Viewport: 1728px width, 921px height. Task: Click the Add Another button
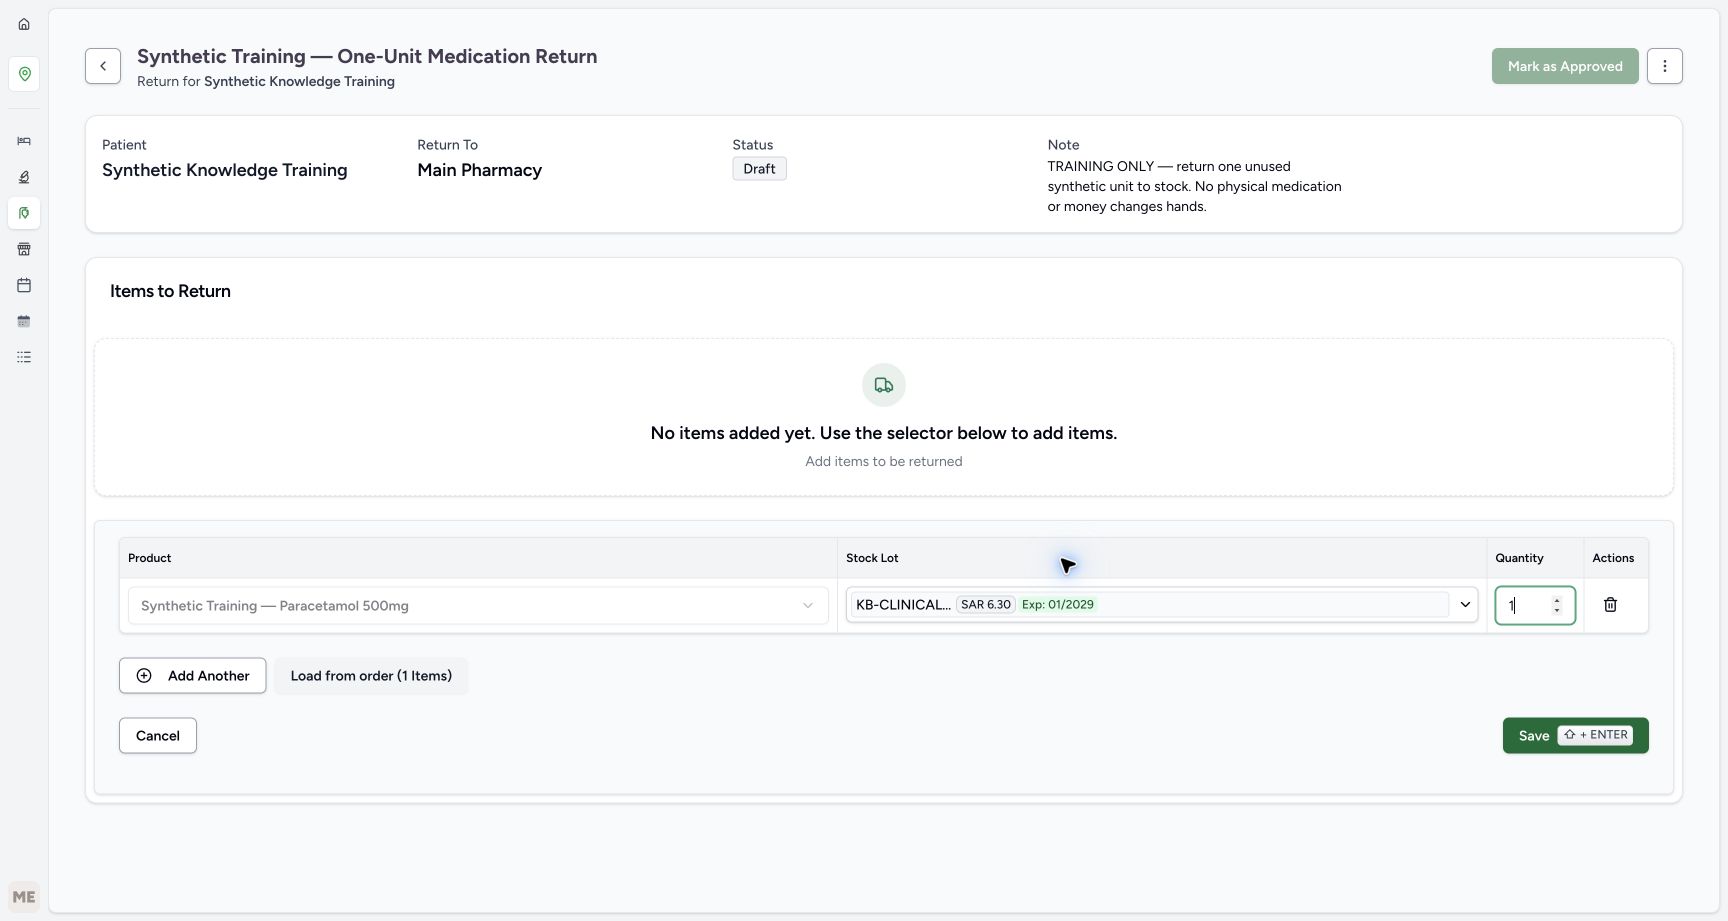[x=192, y=676]
